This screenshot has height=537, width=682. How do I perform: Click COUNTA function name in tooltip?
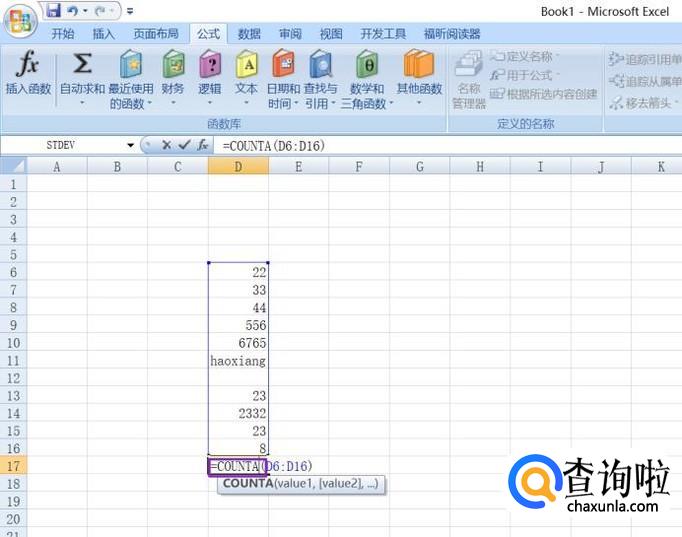[248, 484]
